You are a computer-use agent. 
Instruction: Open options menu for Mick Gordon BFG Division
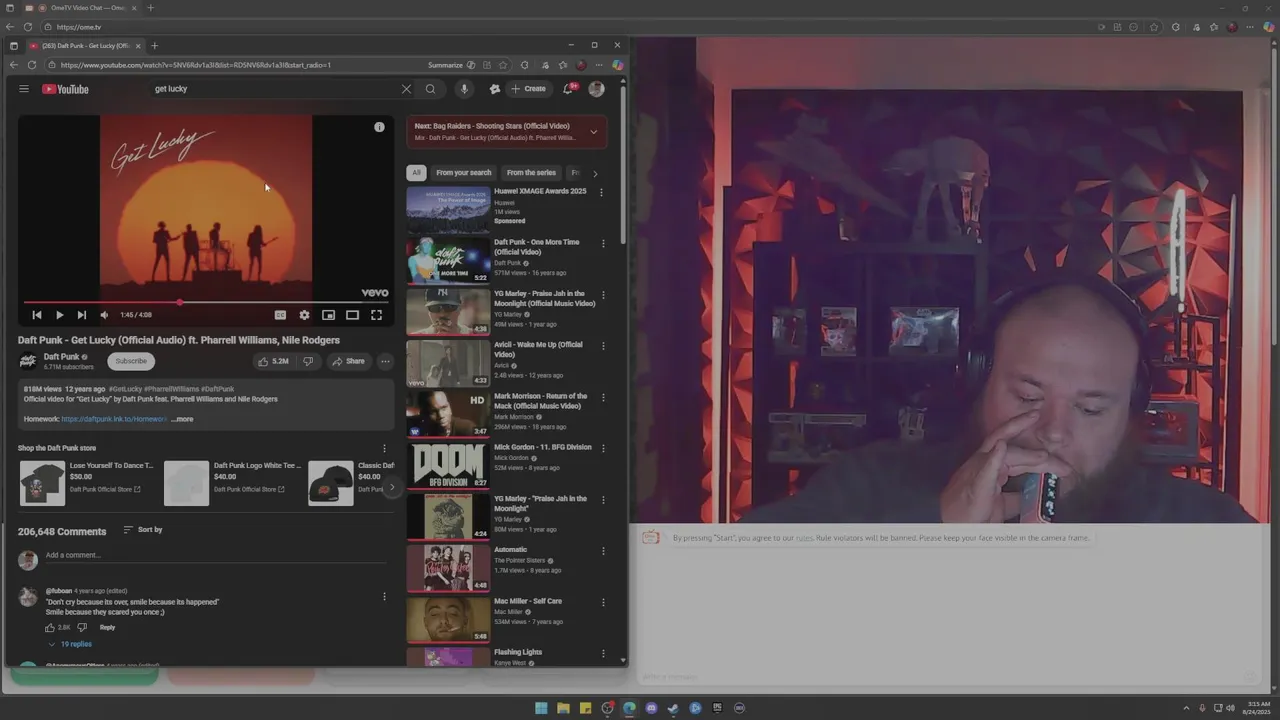(x=602, y=449)
